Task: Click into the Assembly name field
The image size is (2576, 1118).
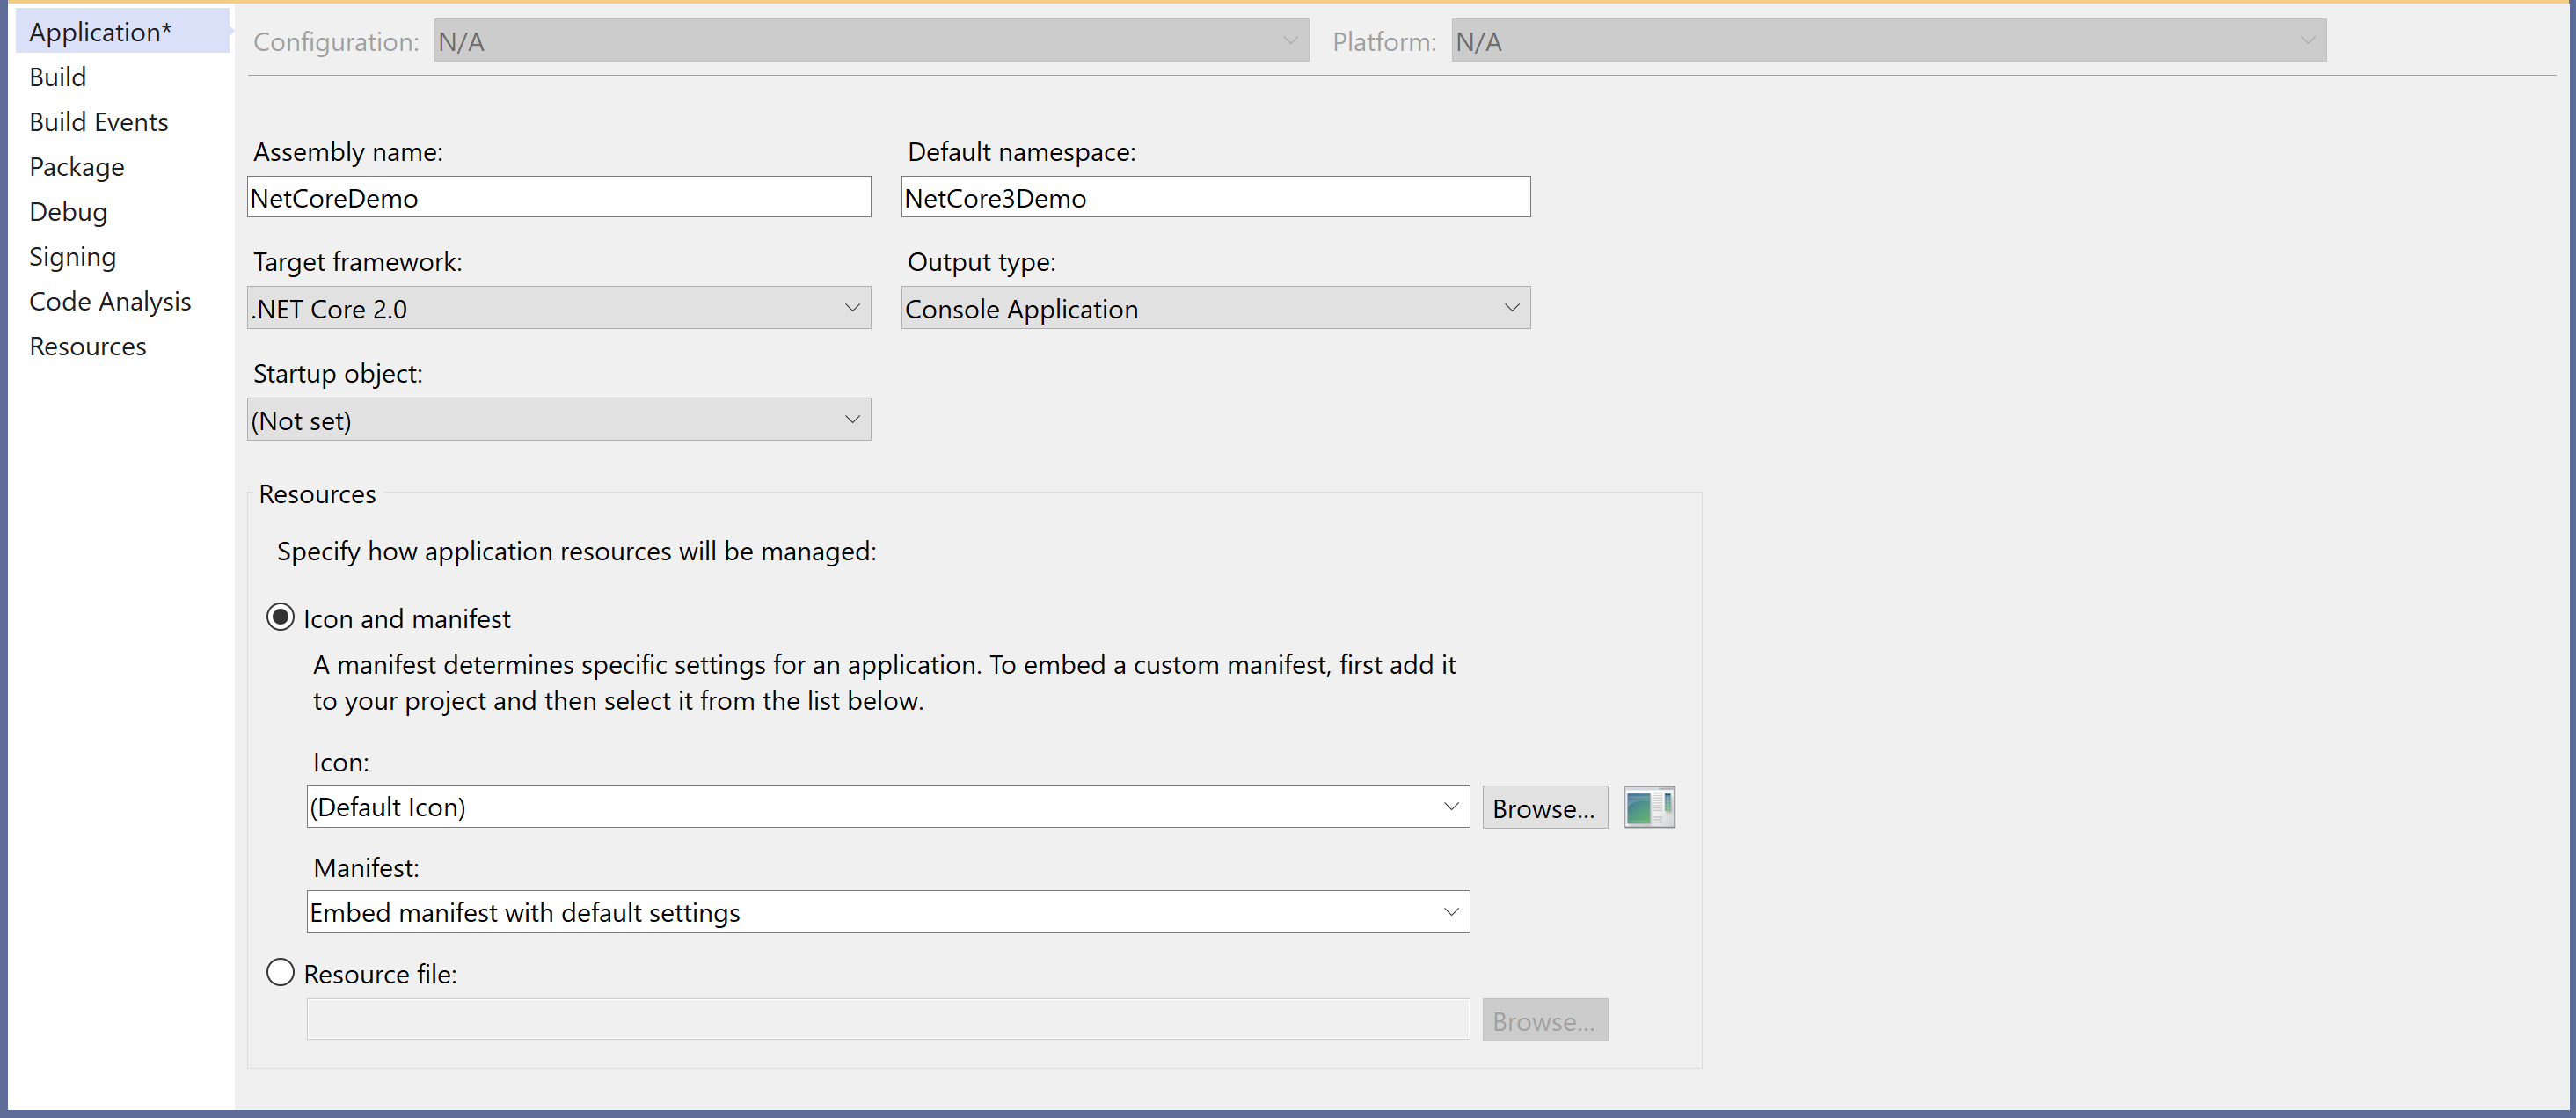Action: point(558,197)
